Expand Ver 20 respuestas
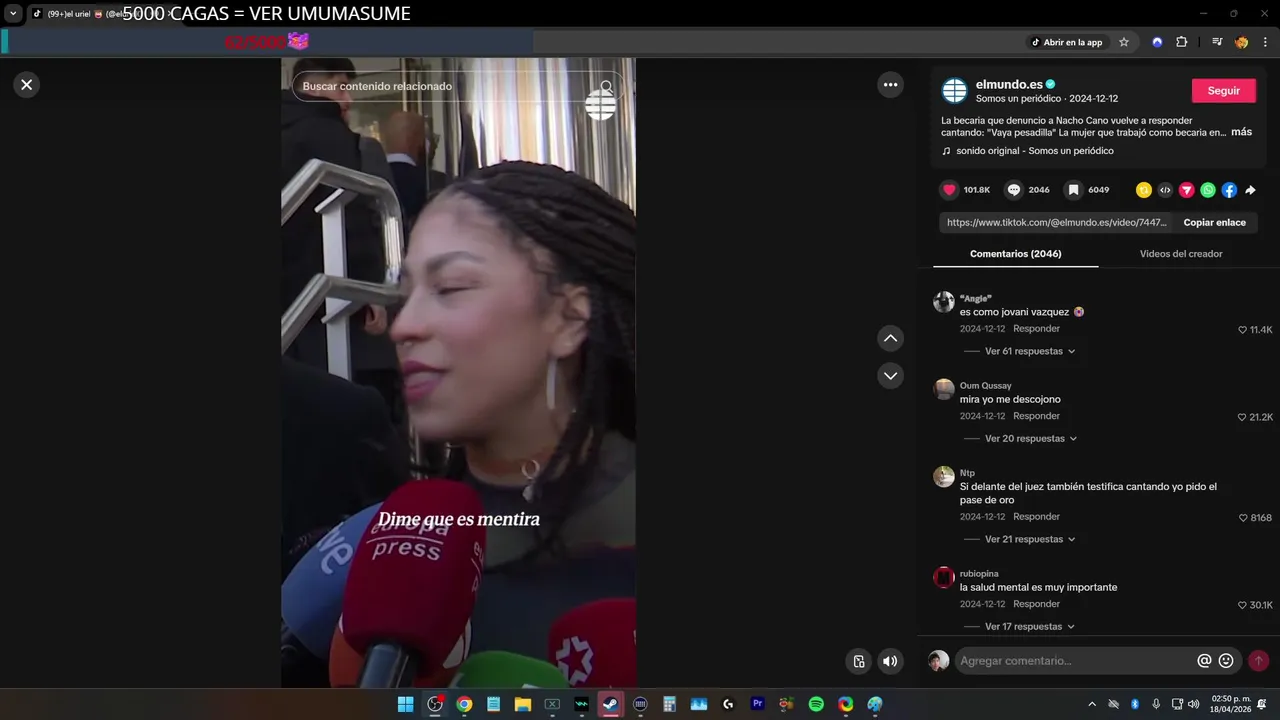 coord(1031,439)
